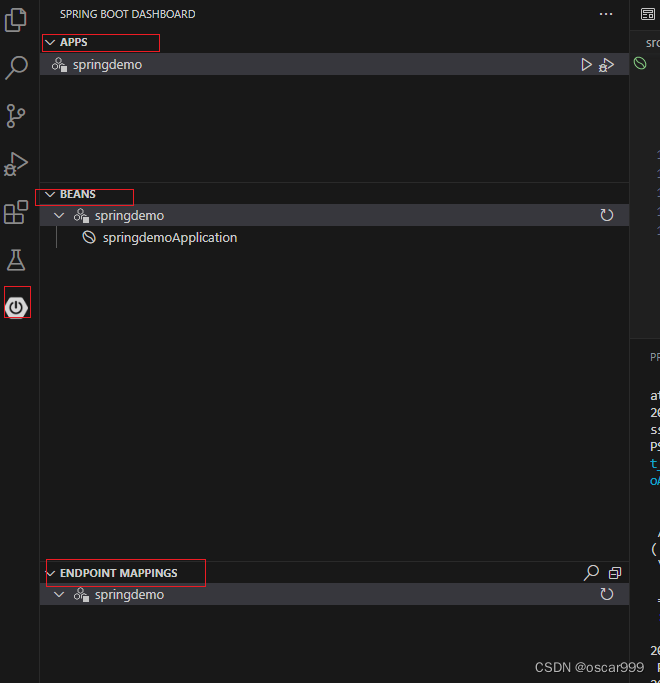Click the editor layout icon at top right
This screenshot has width=660, height=683.
pyautogui.click(x=648, y=14)
